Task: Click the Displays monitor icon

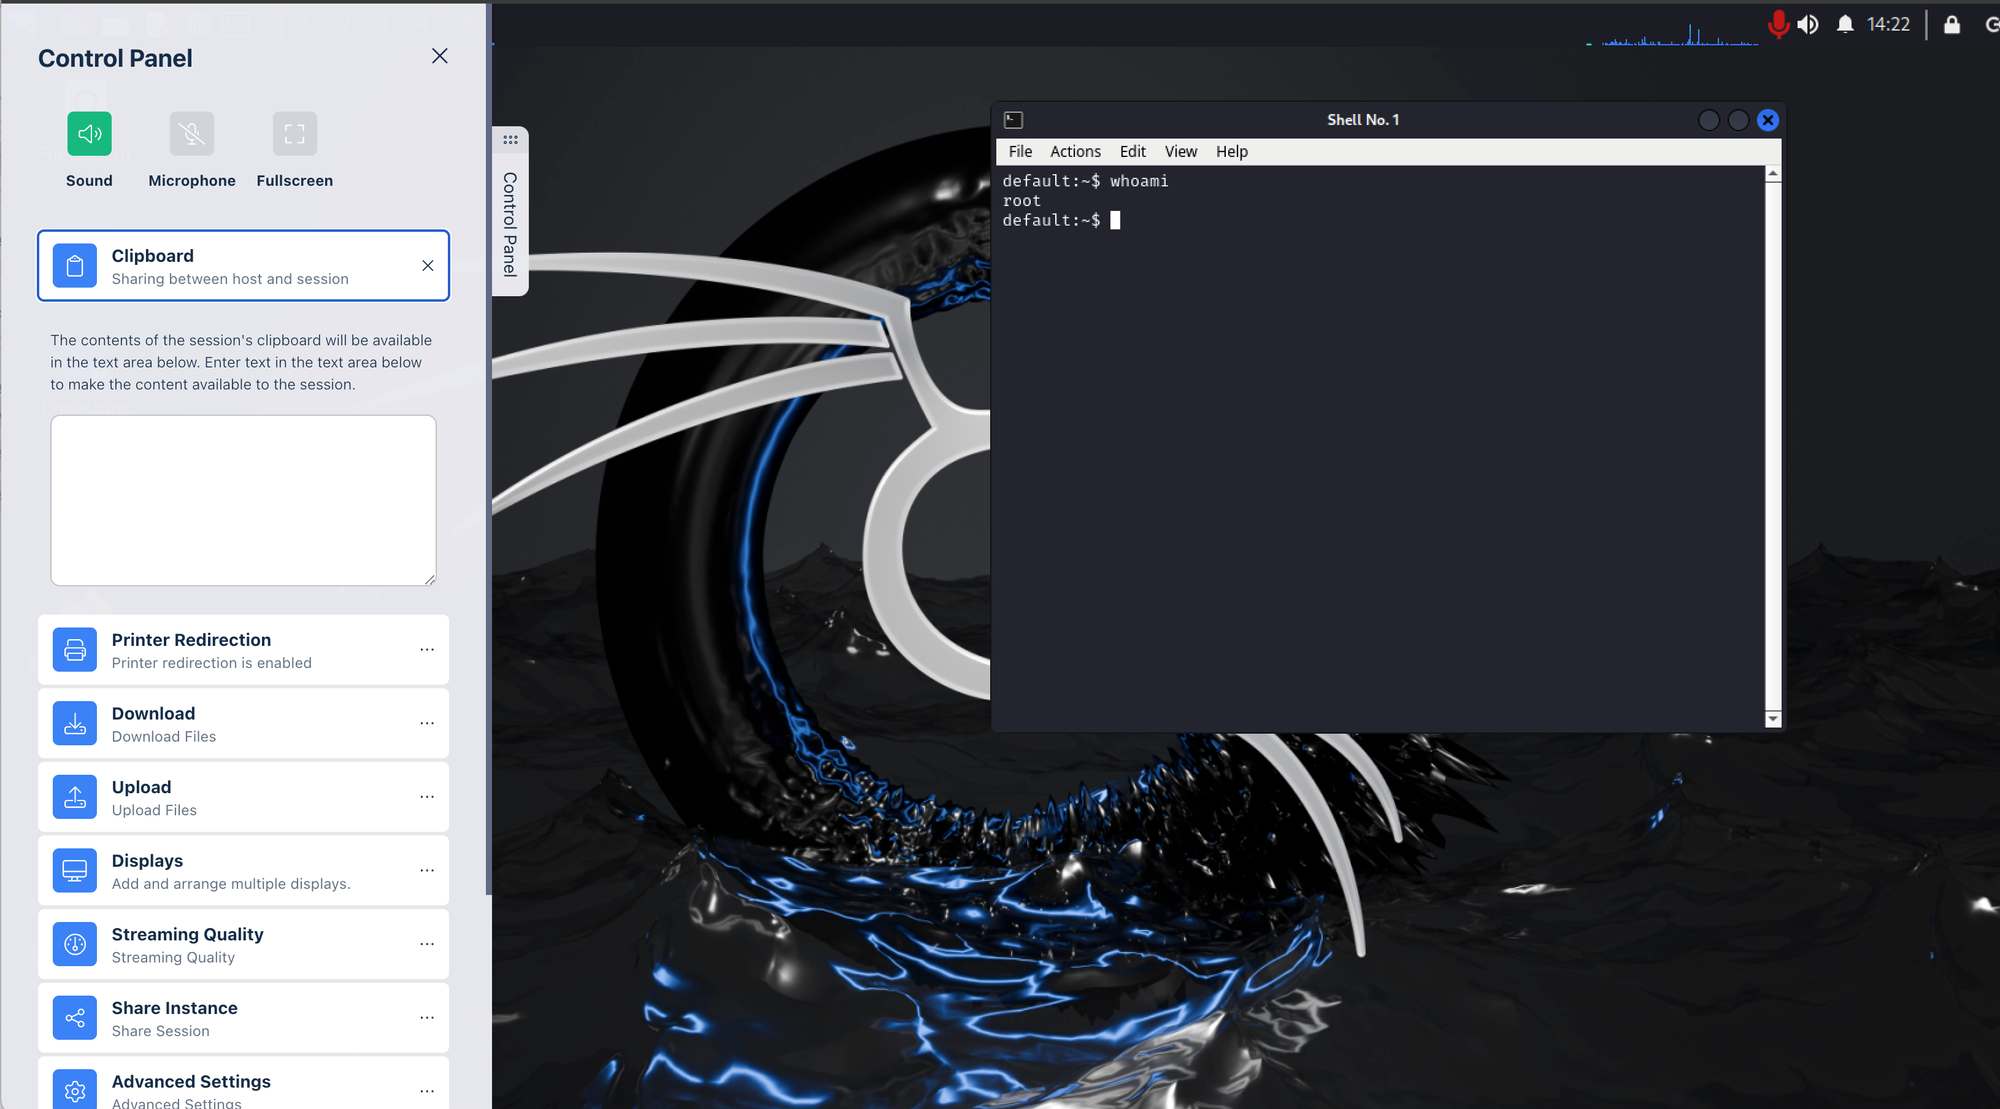Action: pos(75,871)
